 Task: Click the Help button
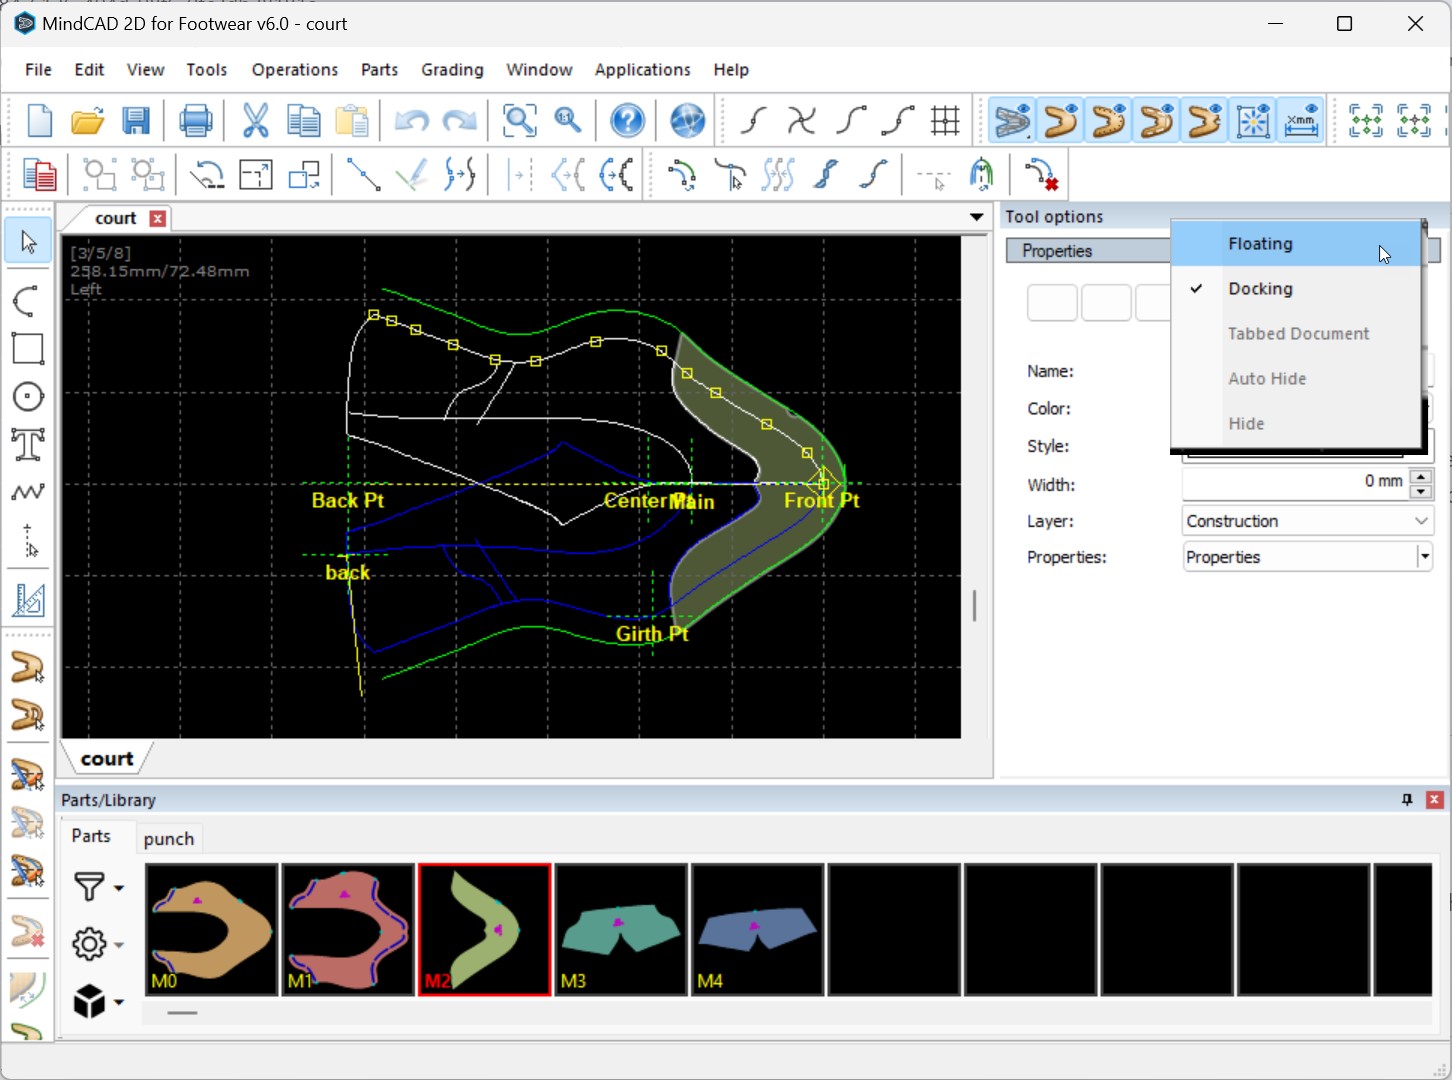pos(626,119)
